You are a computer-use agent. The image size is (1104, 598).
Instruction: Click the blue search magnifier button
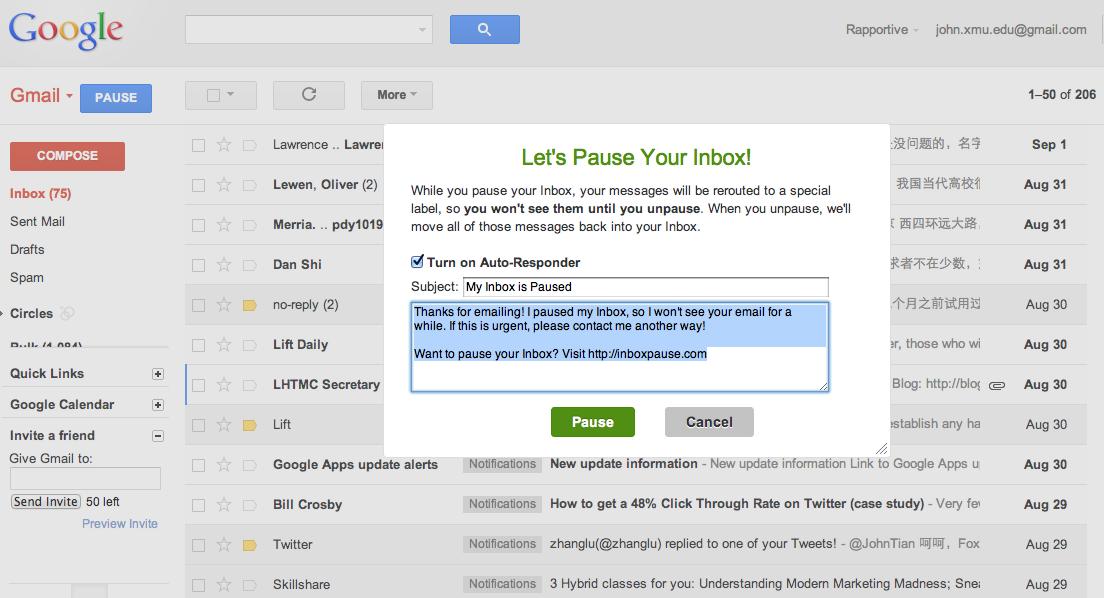pyautogui.click(x=484, y=30)
